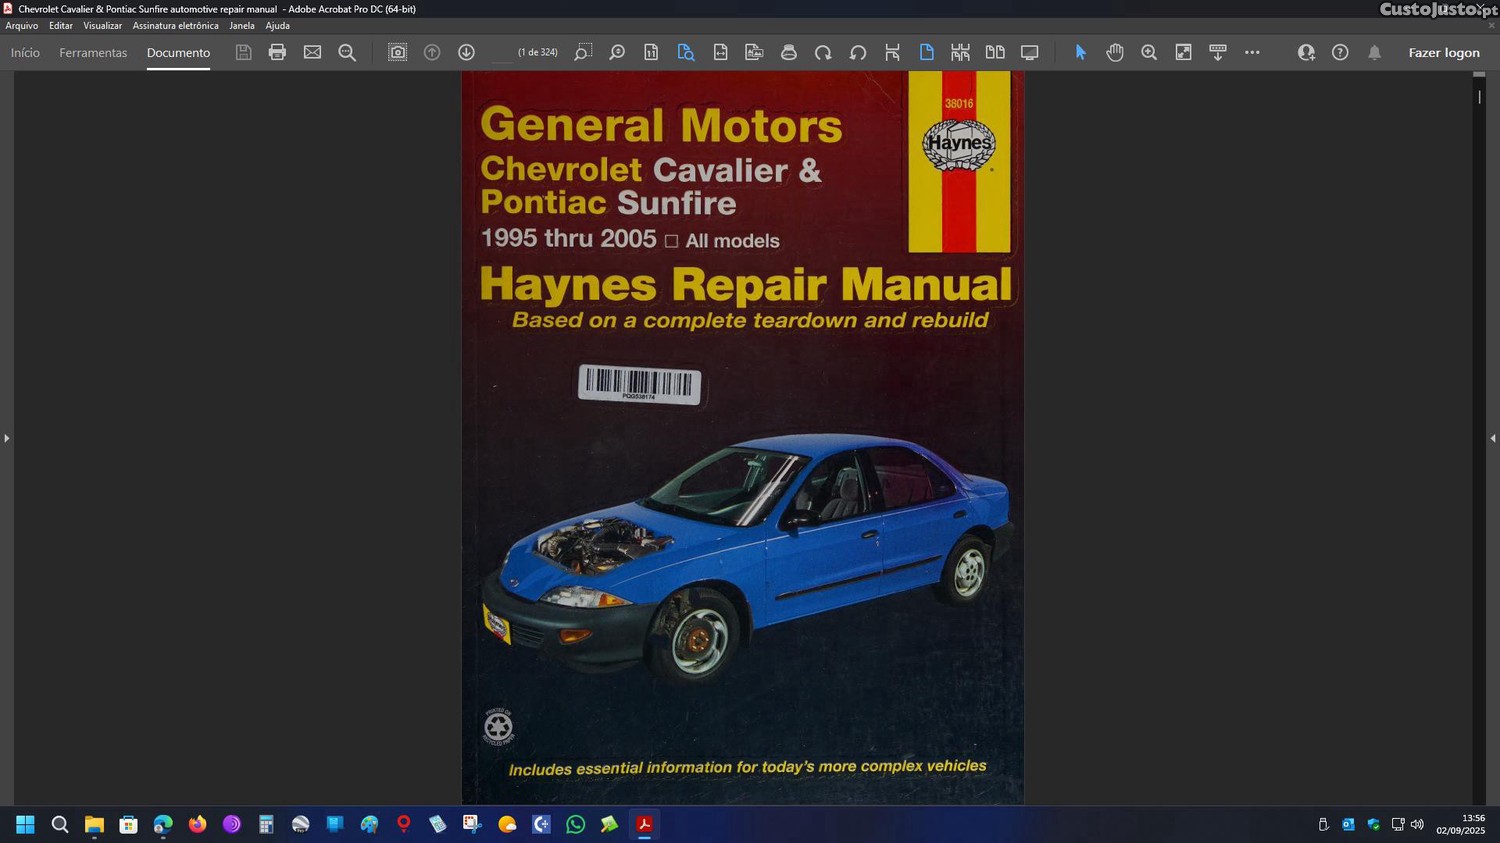Take a snapshot with the camera tool
Screen dimensions: 1500x843
pos(397,52)
